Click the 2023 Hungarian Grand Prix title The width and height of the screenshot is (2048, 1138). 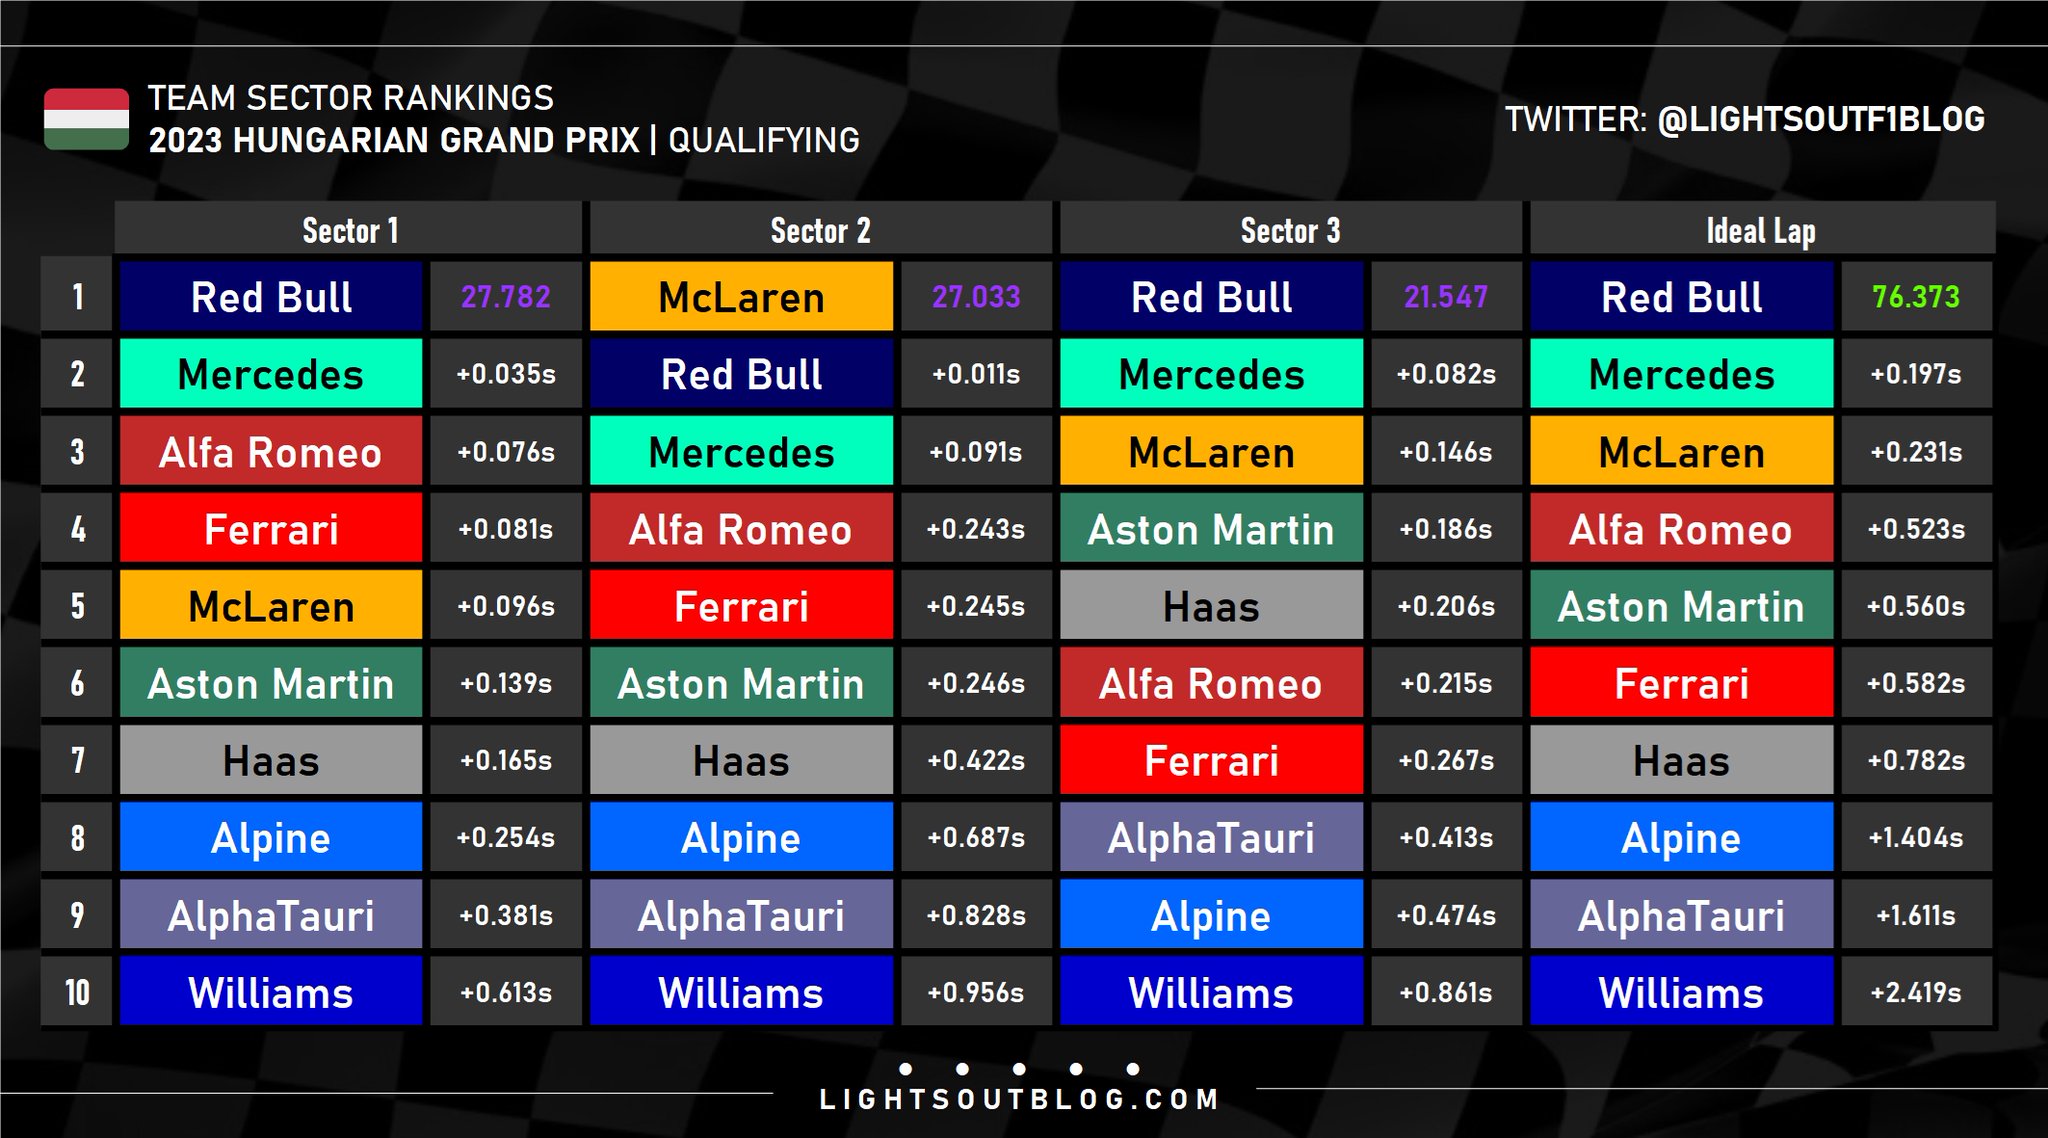394,140
